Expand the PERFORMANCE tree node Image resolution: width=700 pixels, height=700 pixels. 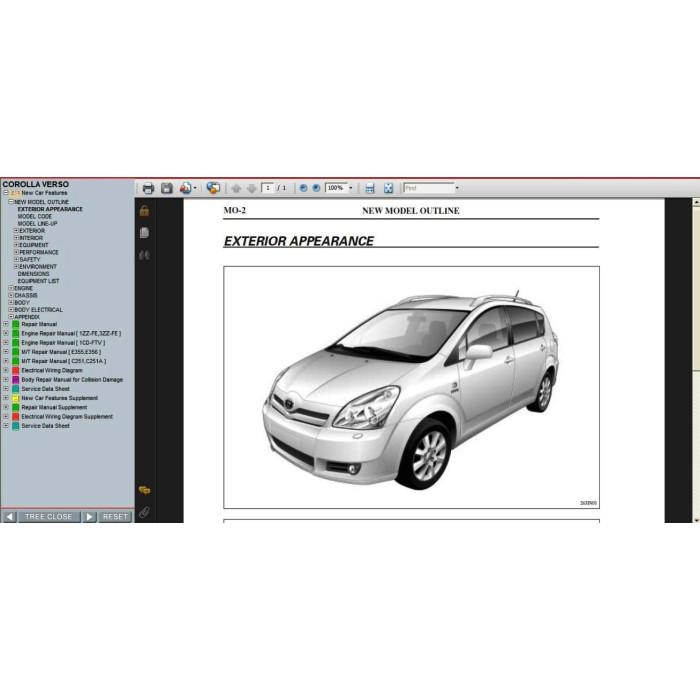tap(16, 252)
